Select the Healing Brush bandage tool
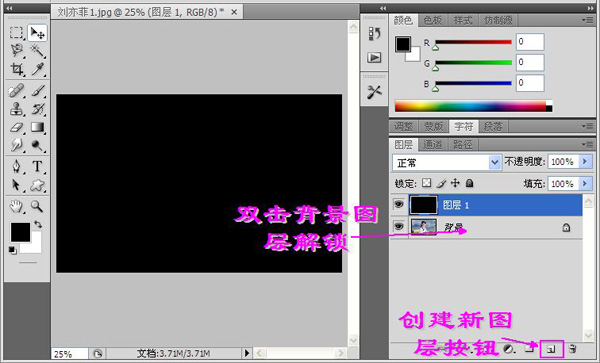The height and width of the screenshot is (363, 600). [x=16, y=91]
